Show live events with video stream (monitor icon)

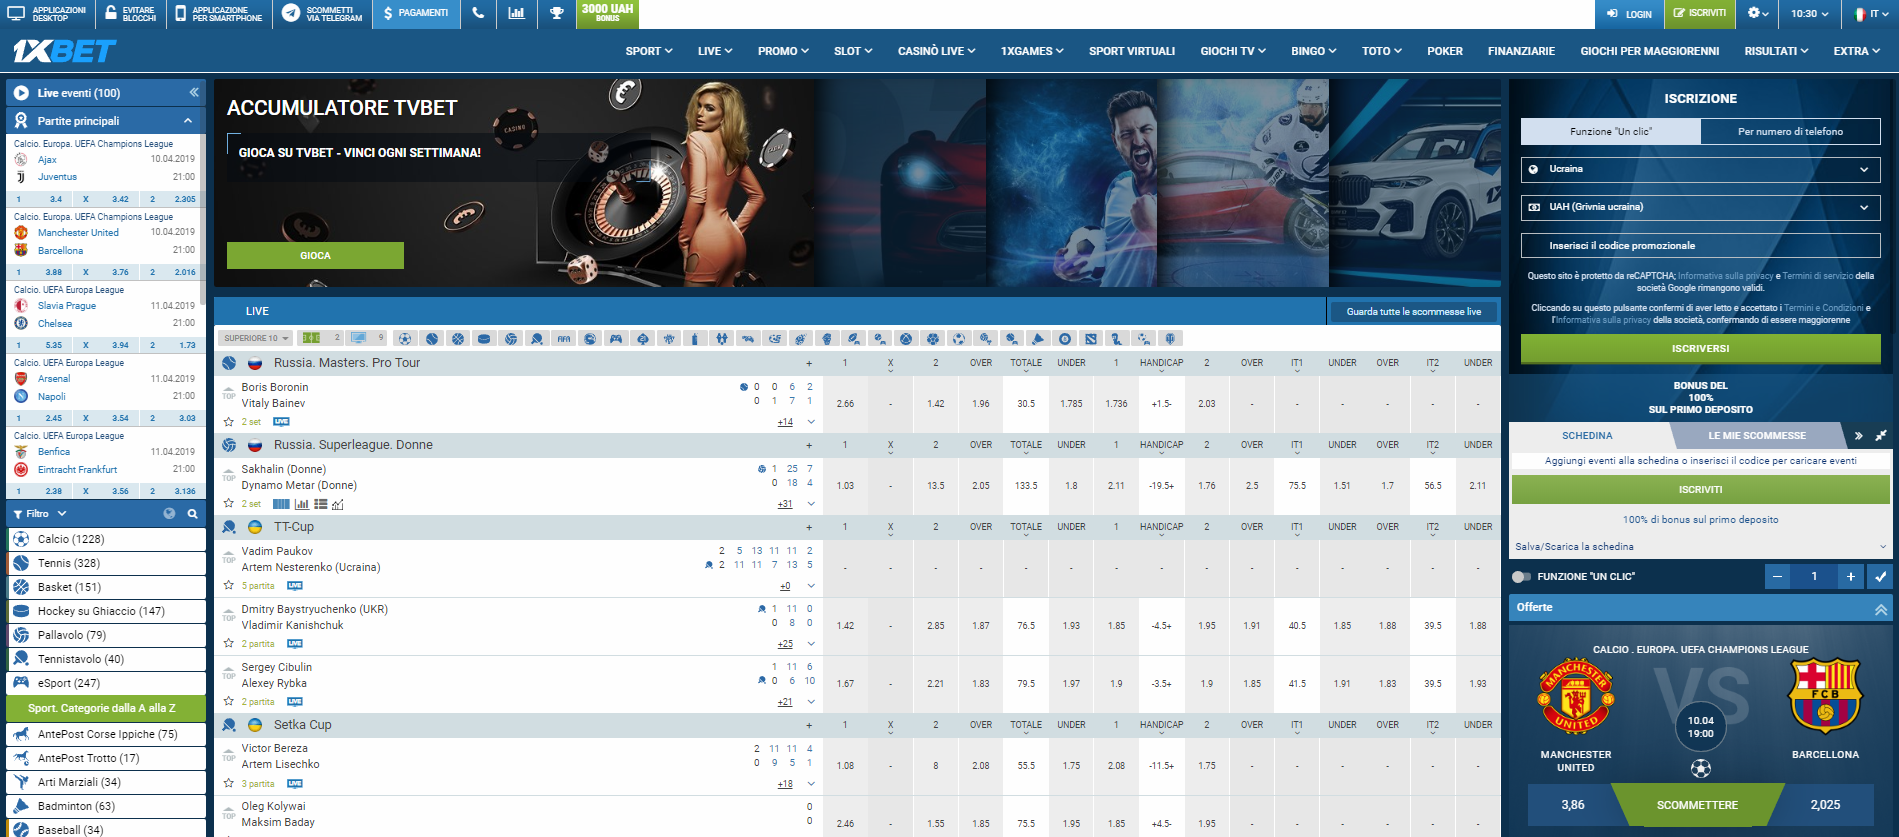click(x=358, y=338)
